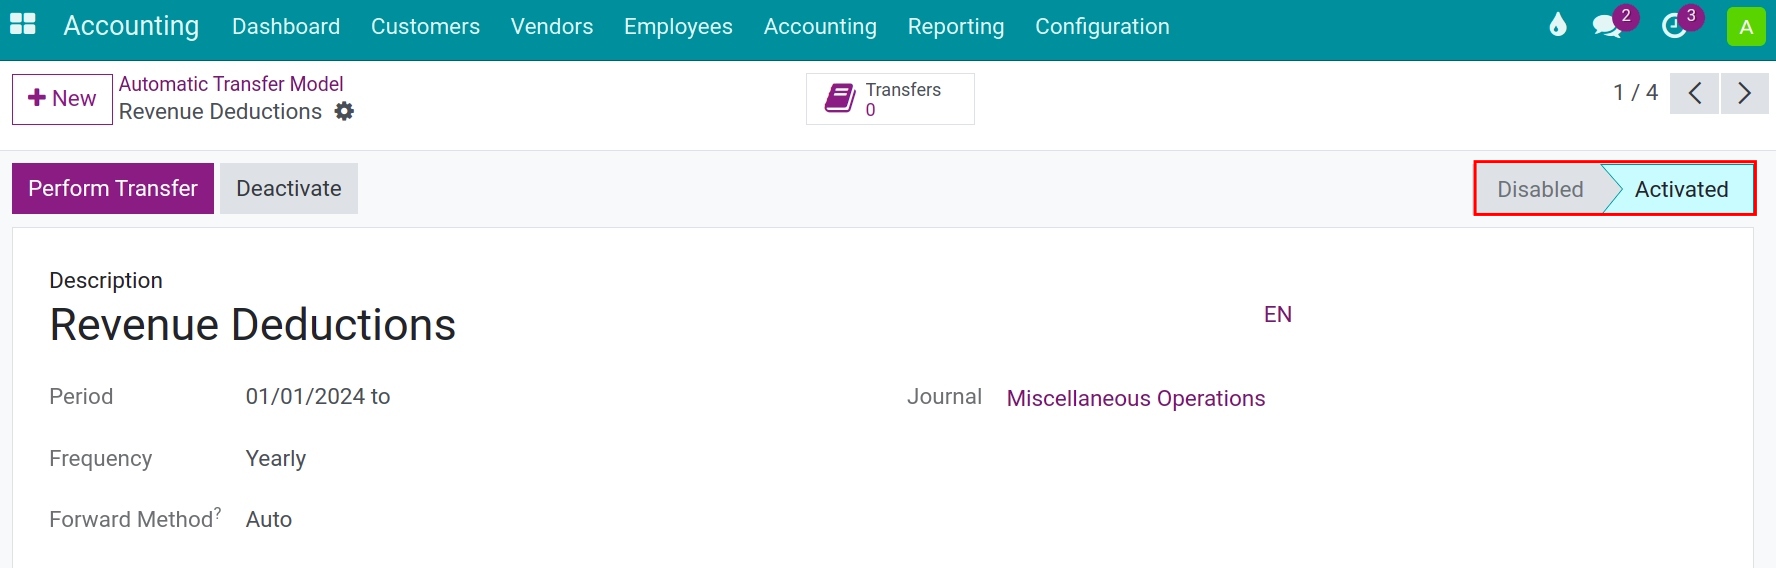
Task: Open the Configuration menu
Action: [1102, 27]
